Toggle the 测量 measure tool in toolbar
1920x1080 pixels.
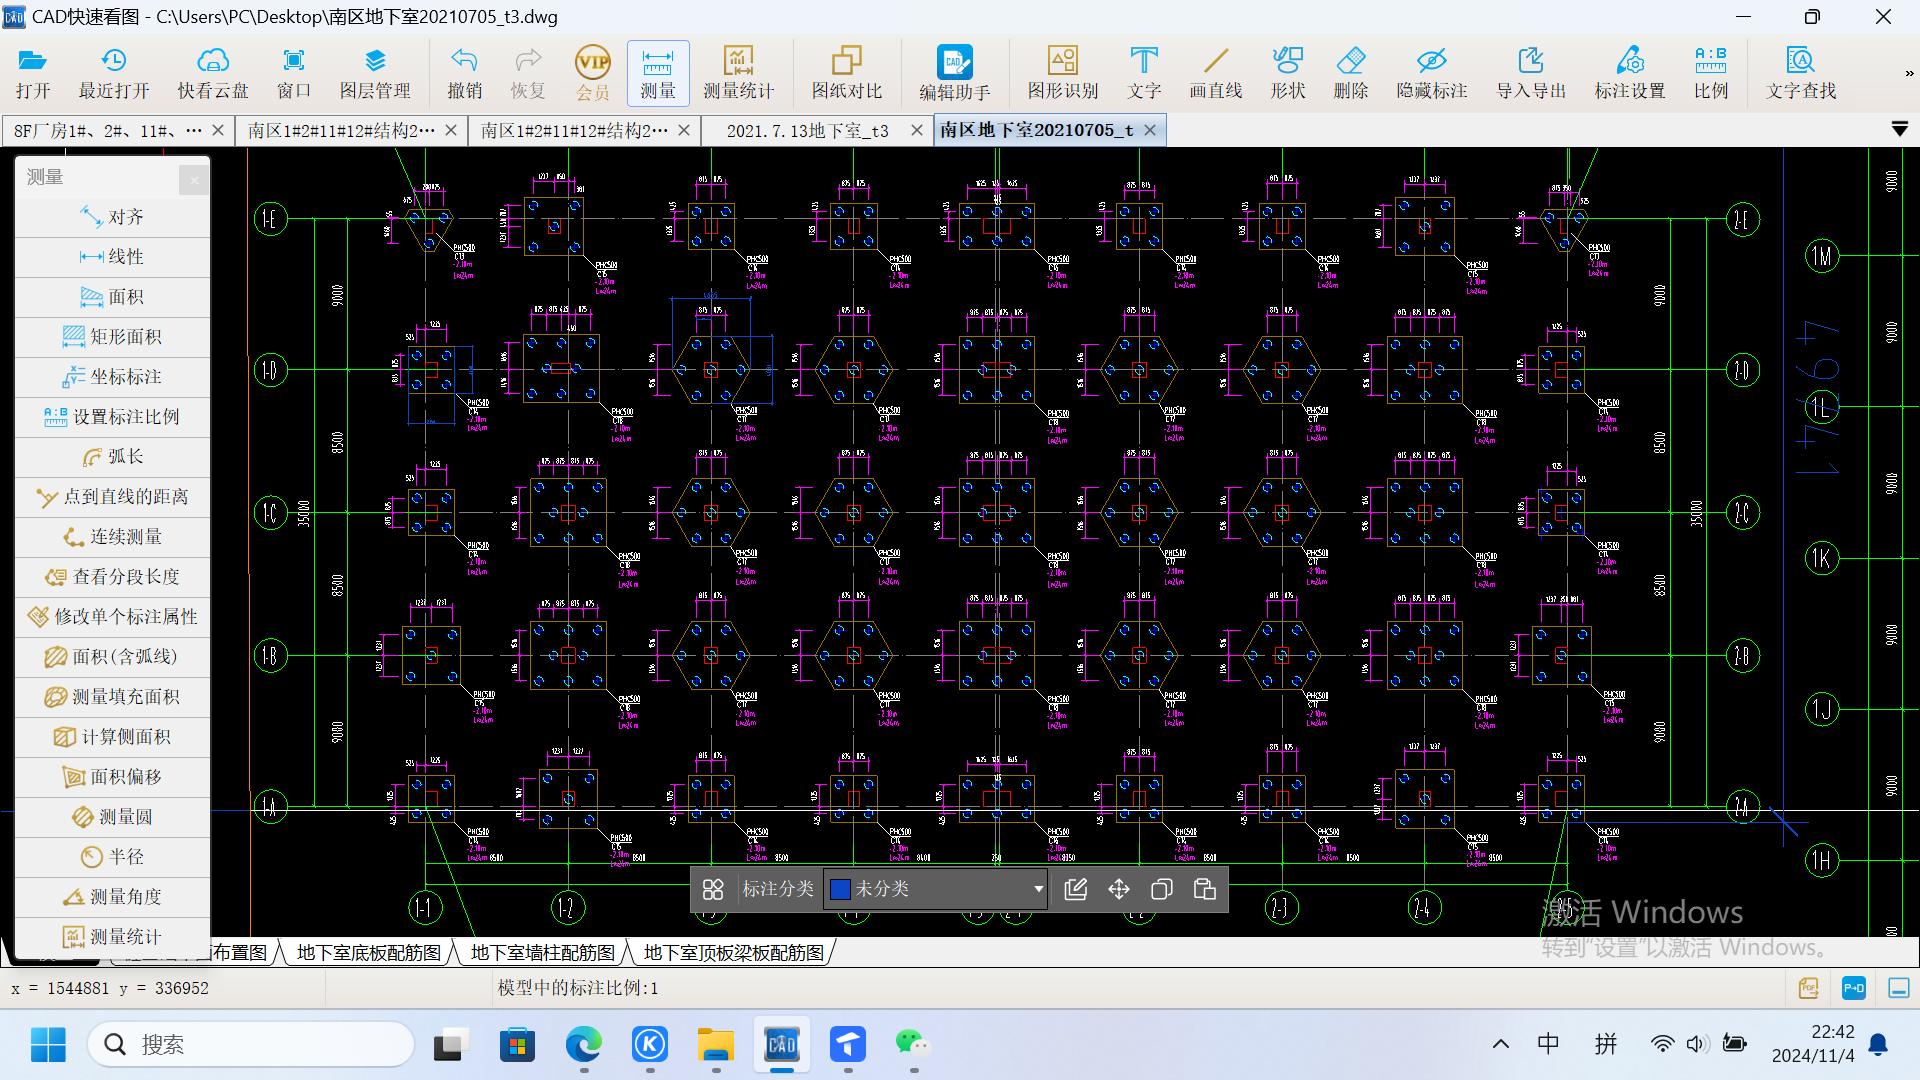click(x=658, y=73)
